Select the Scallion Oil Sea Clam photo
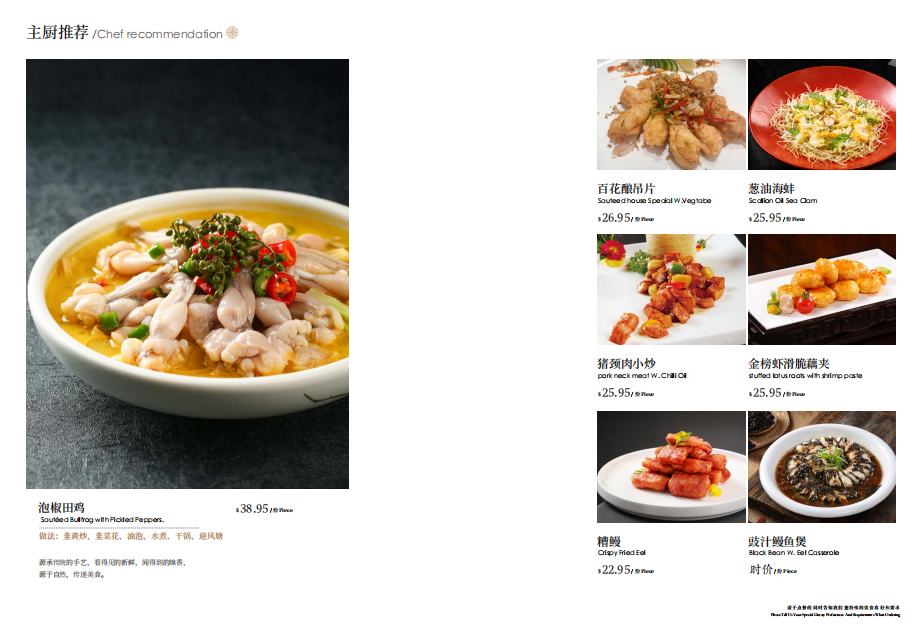 pyautogui.click(x=821, y=114)
